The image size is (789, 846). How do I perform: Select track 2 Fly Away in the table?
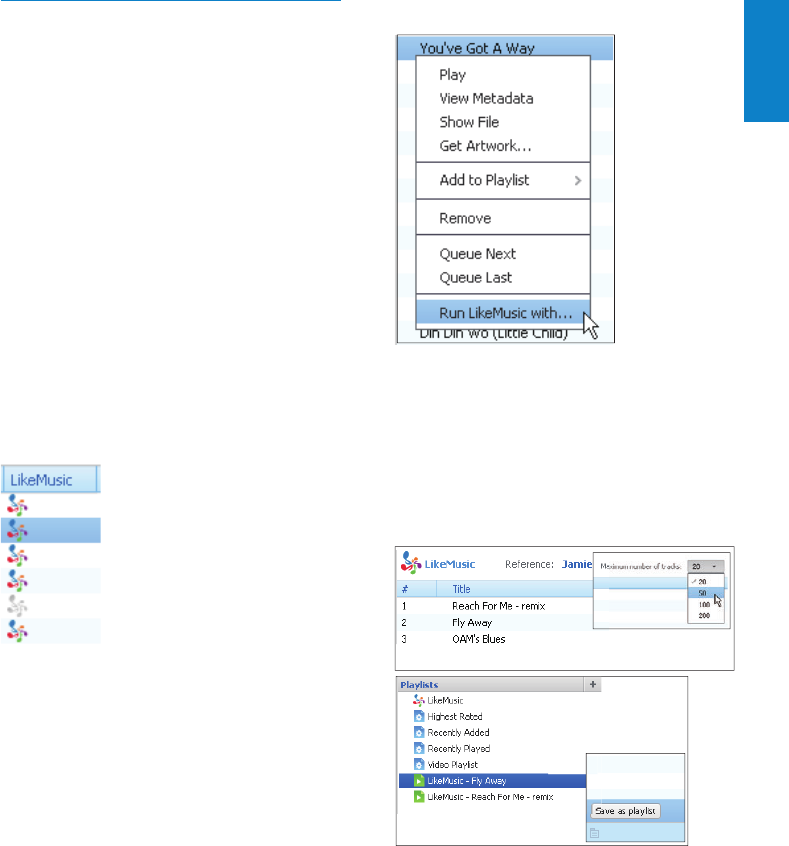coord(495,623)
